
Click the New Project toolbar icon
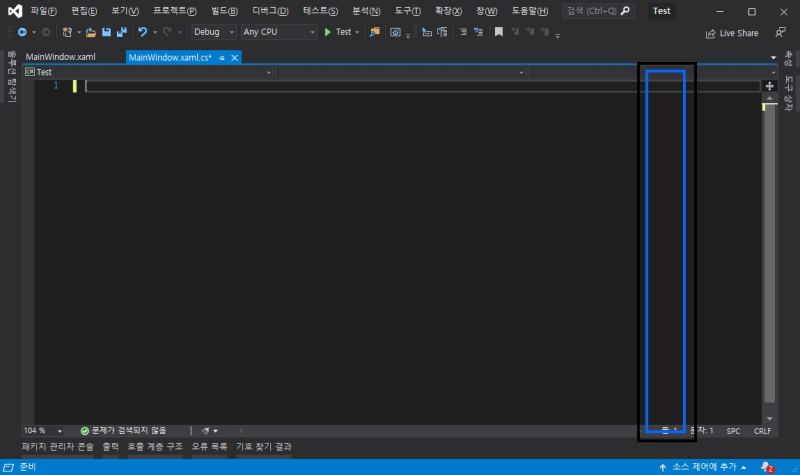(67, 32)
